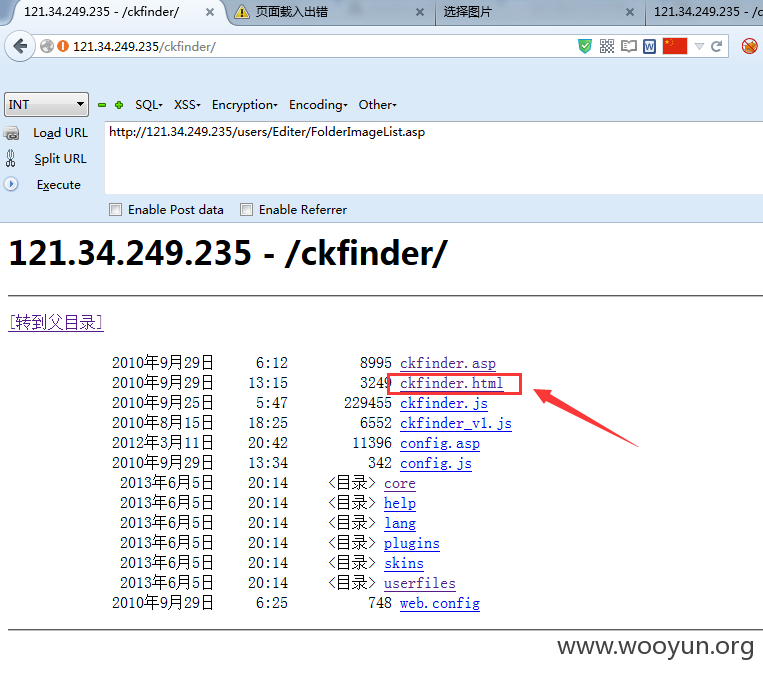Click the orange security warning icon in address bar
Image resolution: width=763 pixels, height=675 pixels.
[63, 46]
